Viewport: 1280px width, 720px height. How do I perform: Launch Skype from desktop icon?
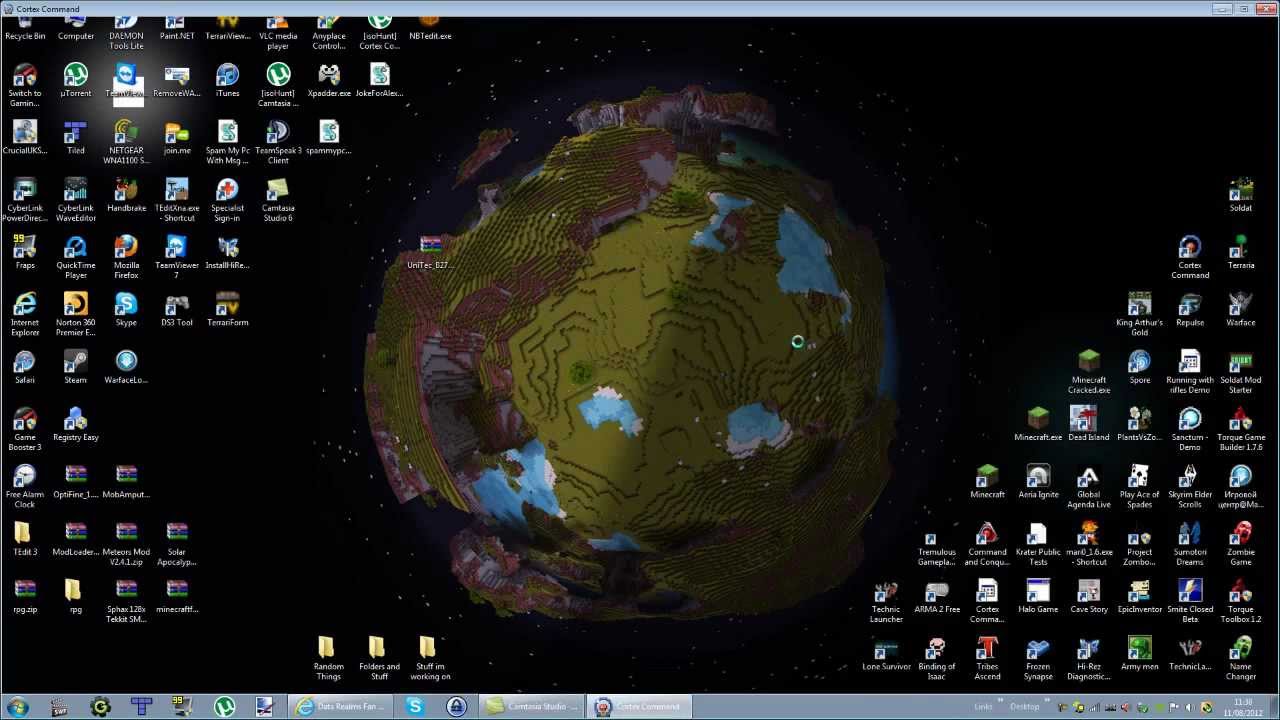(126, 309)
